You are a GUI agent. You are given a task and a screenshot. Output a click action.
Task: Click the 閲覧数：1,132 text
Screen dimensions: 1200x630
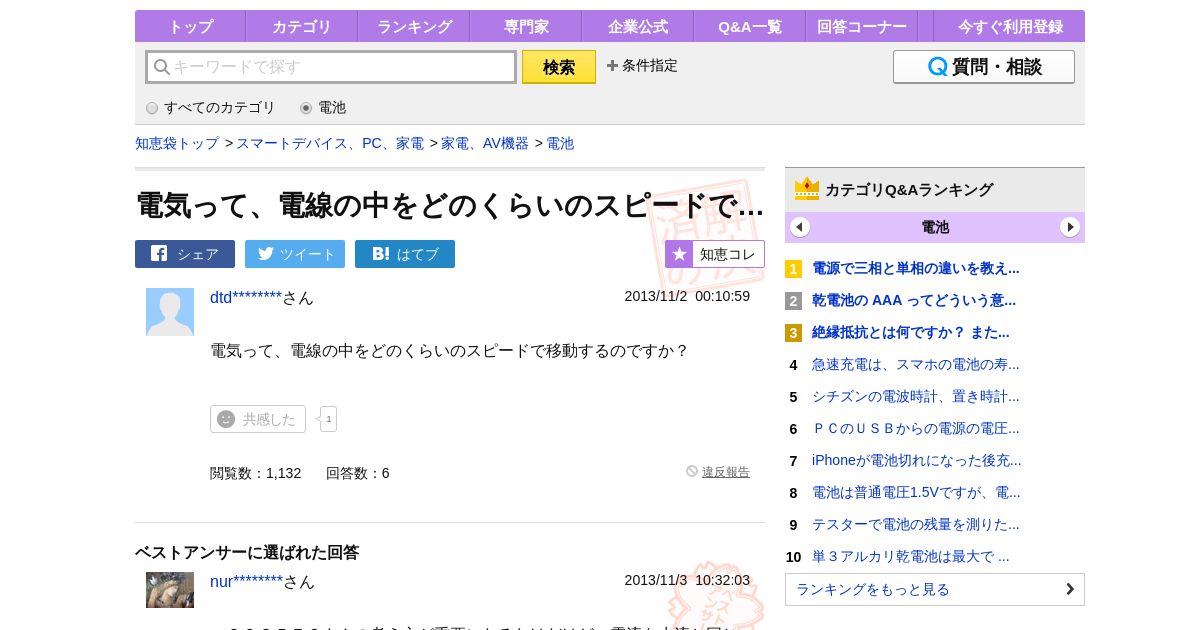256,473
